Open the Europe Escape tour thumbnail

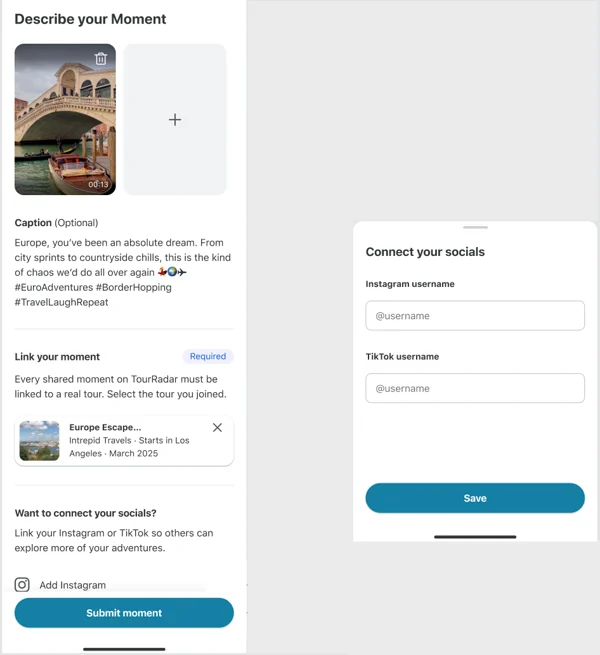(39, 441)
